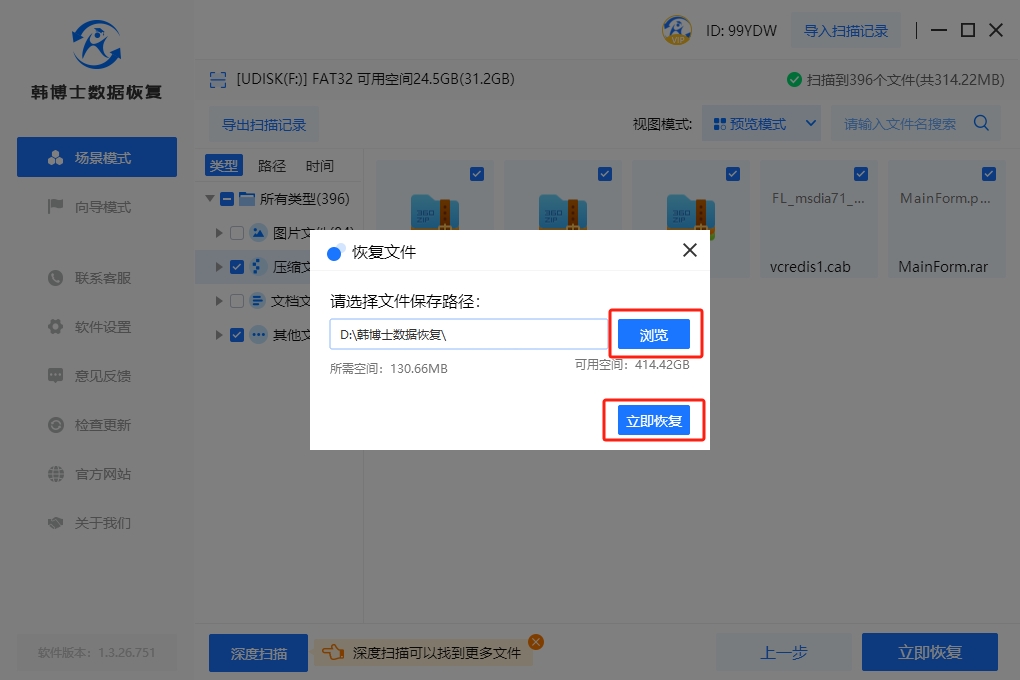Screen dimensions: 1020x680
Task: Expand the 图片文件 tree node
Action: 219,233
